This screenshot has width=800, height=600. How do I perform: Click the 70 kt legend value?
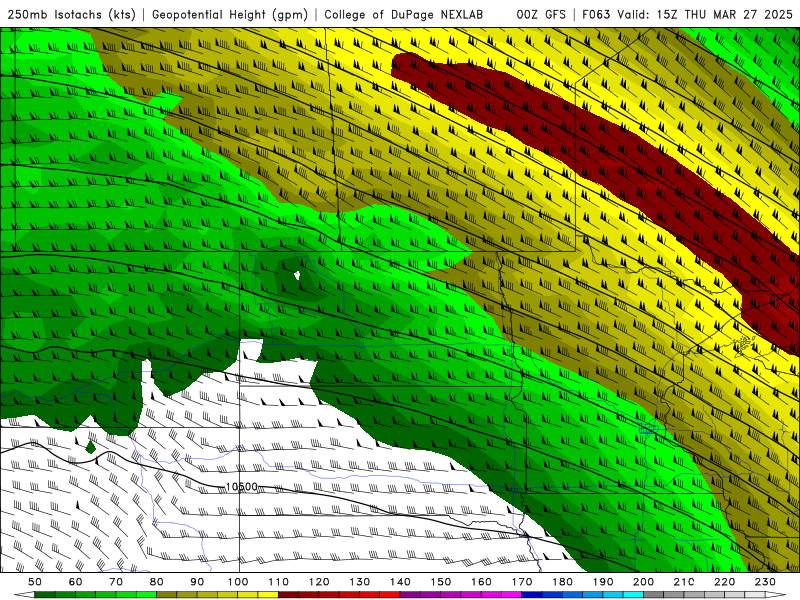[116, 582]
